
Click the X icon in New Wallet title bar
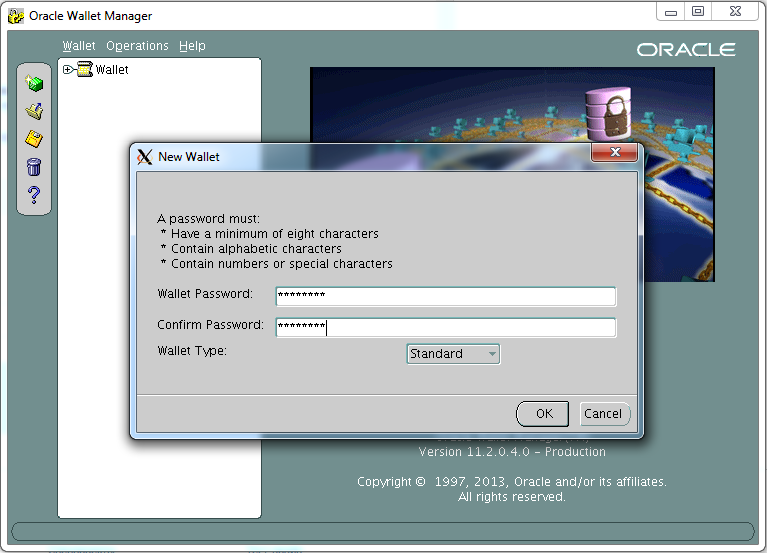click(x=144, y=157)
